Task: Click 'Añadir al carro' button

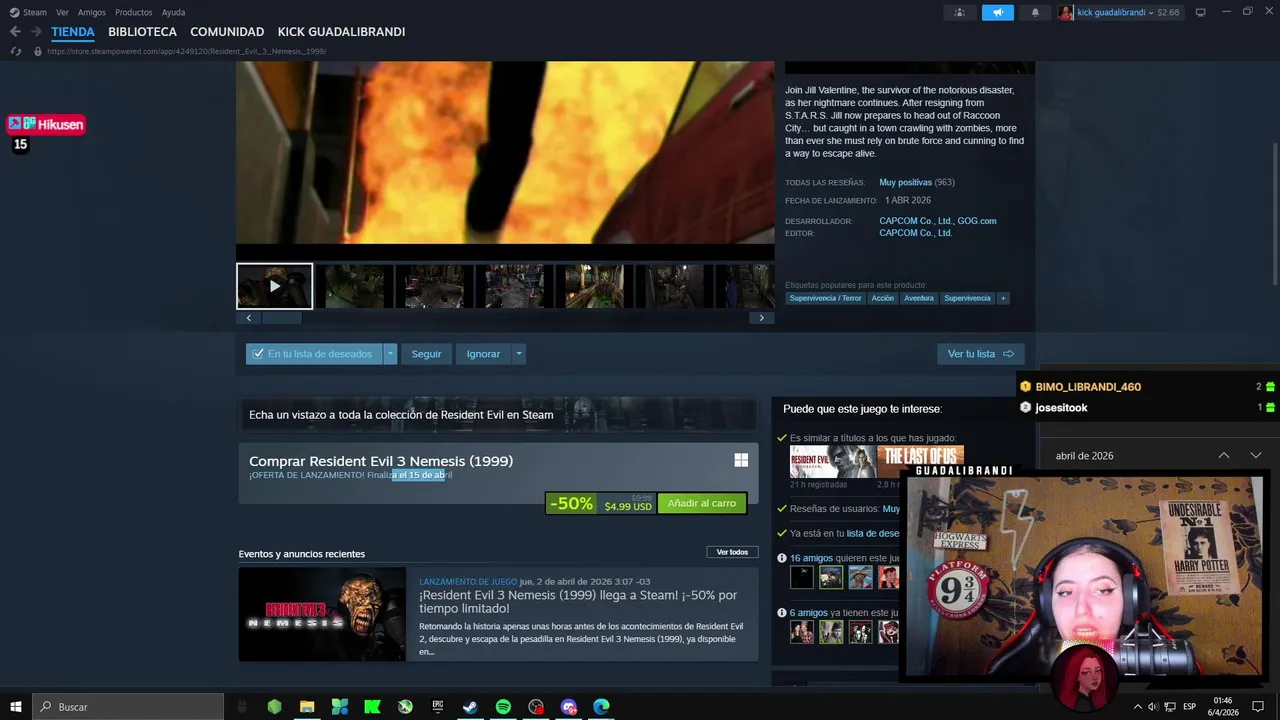Action: (701, 503)
